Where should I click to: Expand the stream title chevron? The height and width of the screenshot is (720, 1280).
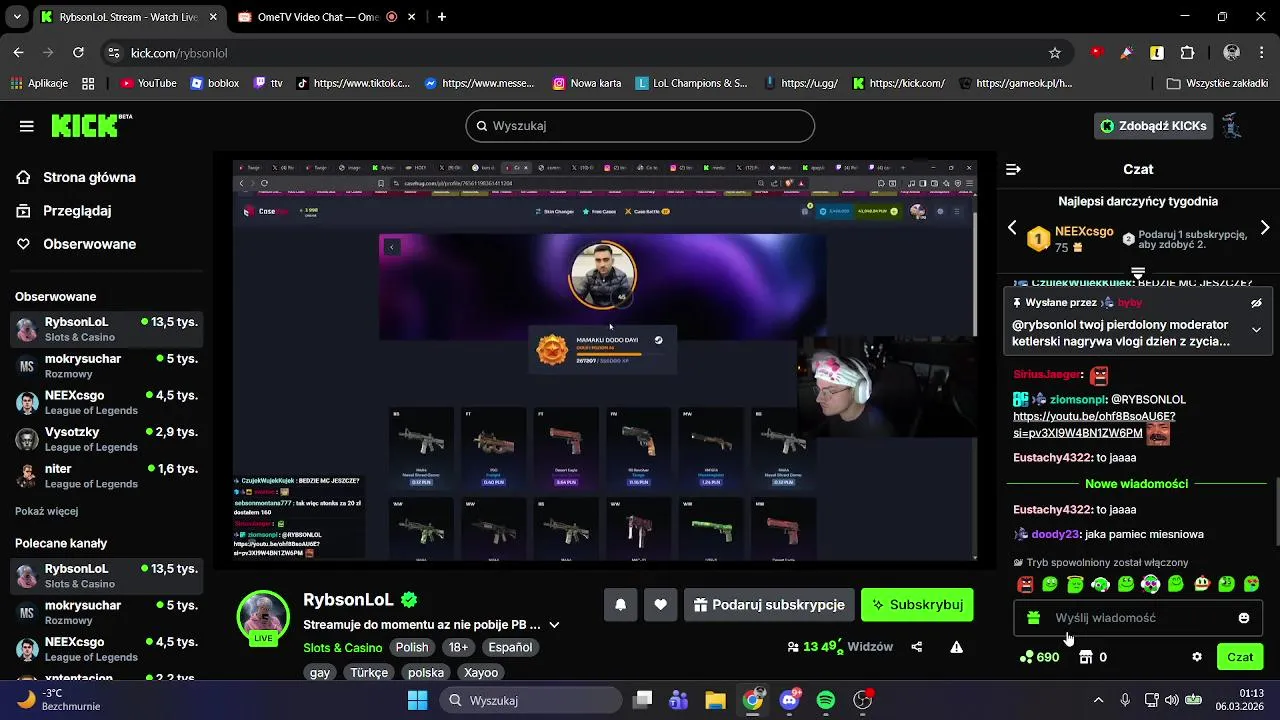(554, 625)
